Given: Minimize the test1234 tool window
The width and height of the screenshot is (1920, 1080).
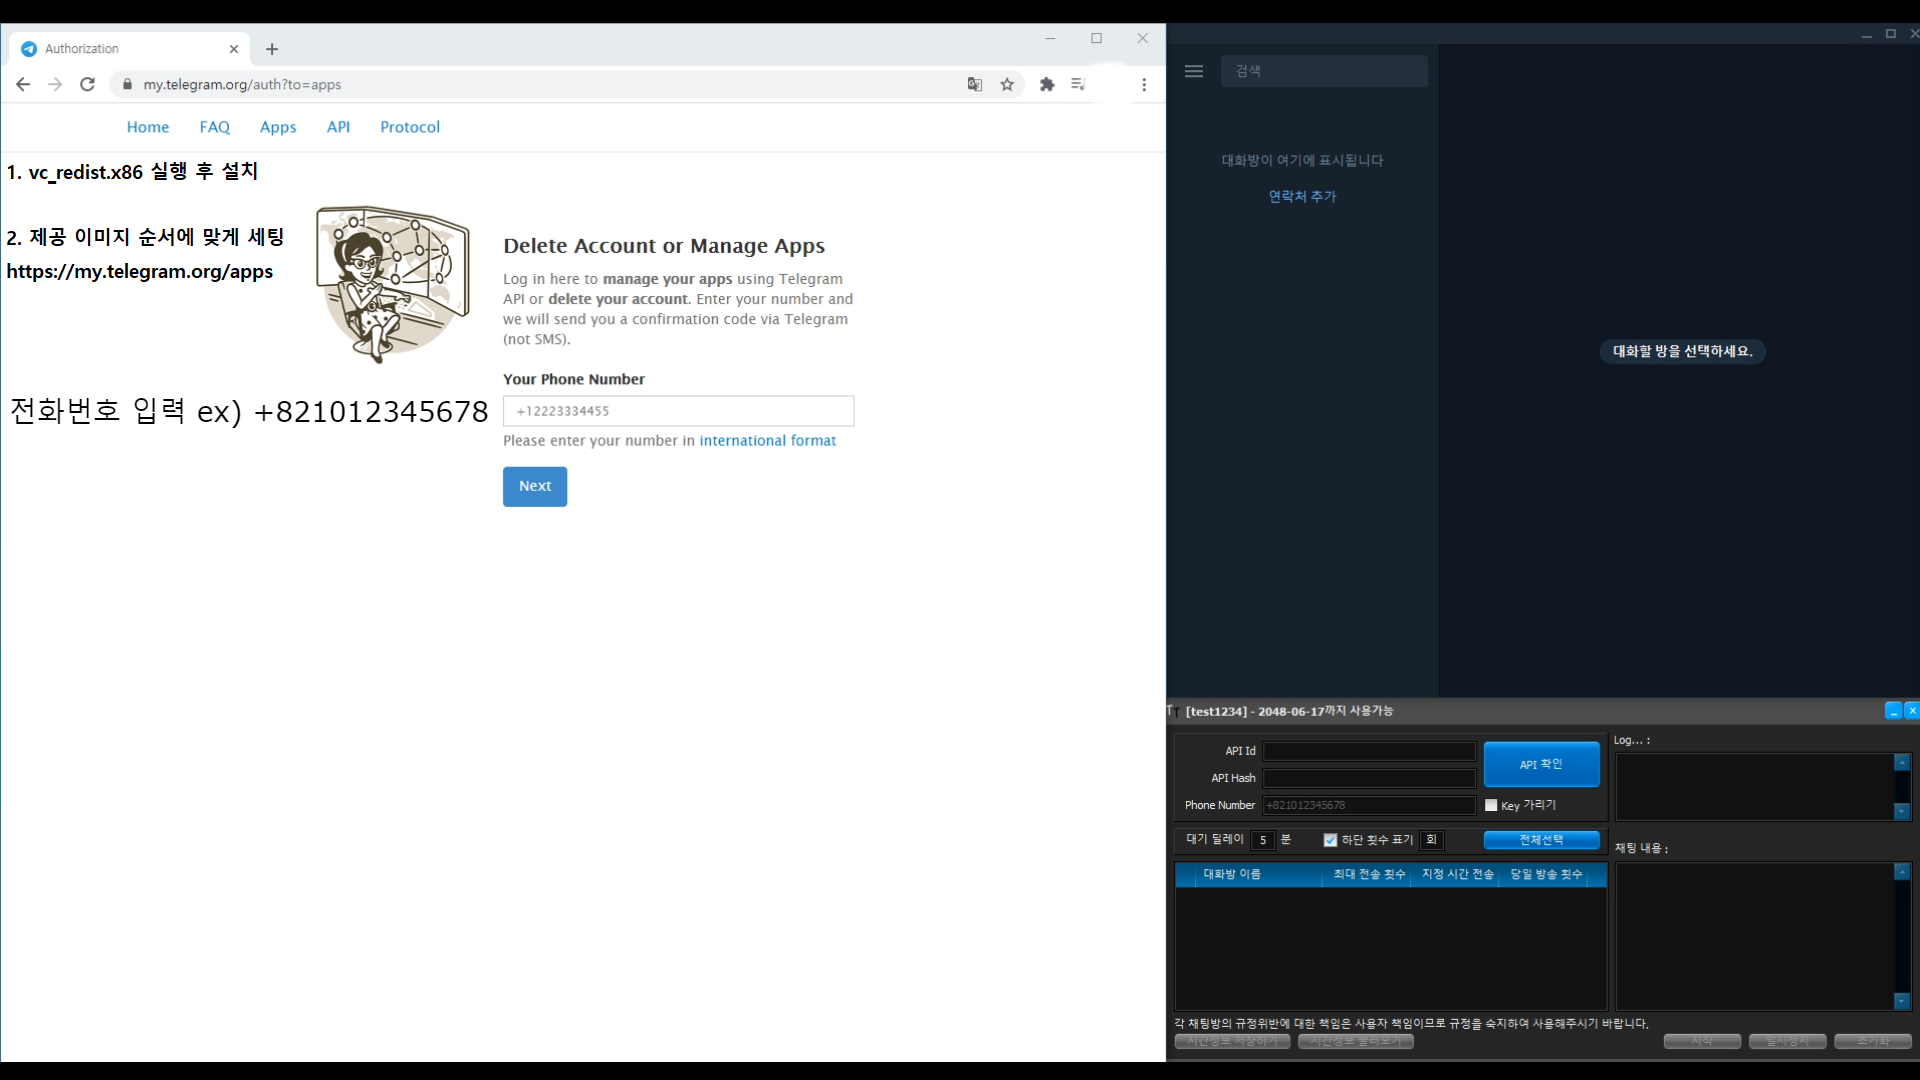Looking at the screenshot, I should [x=1893, y=711].
